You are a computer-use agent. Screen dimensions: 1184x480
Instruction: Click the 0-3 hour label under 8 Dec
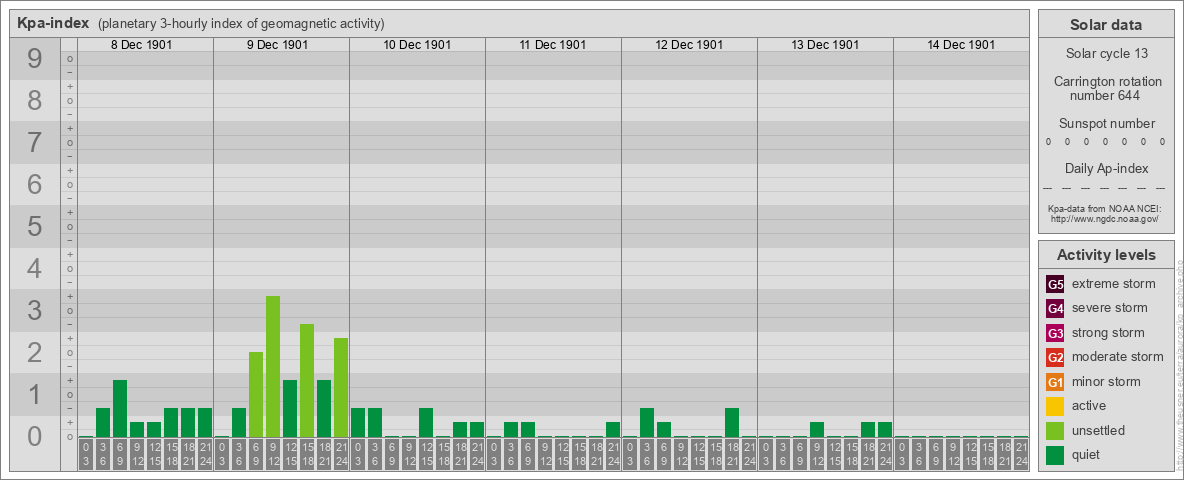(85, 454)
